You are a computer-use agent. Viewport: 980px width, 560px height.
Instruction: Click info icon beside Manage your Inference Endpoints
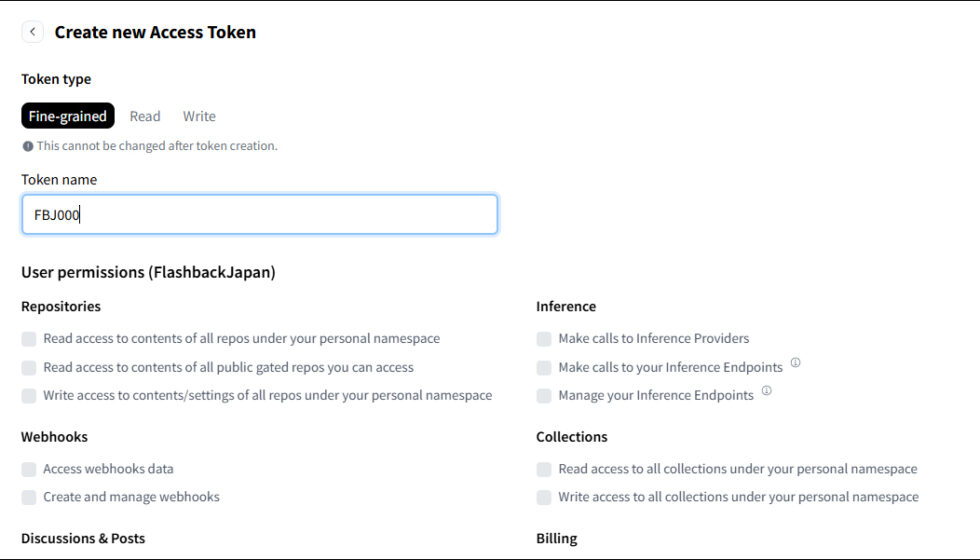tap(766, 391)
